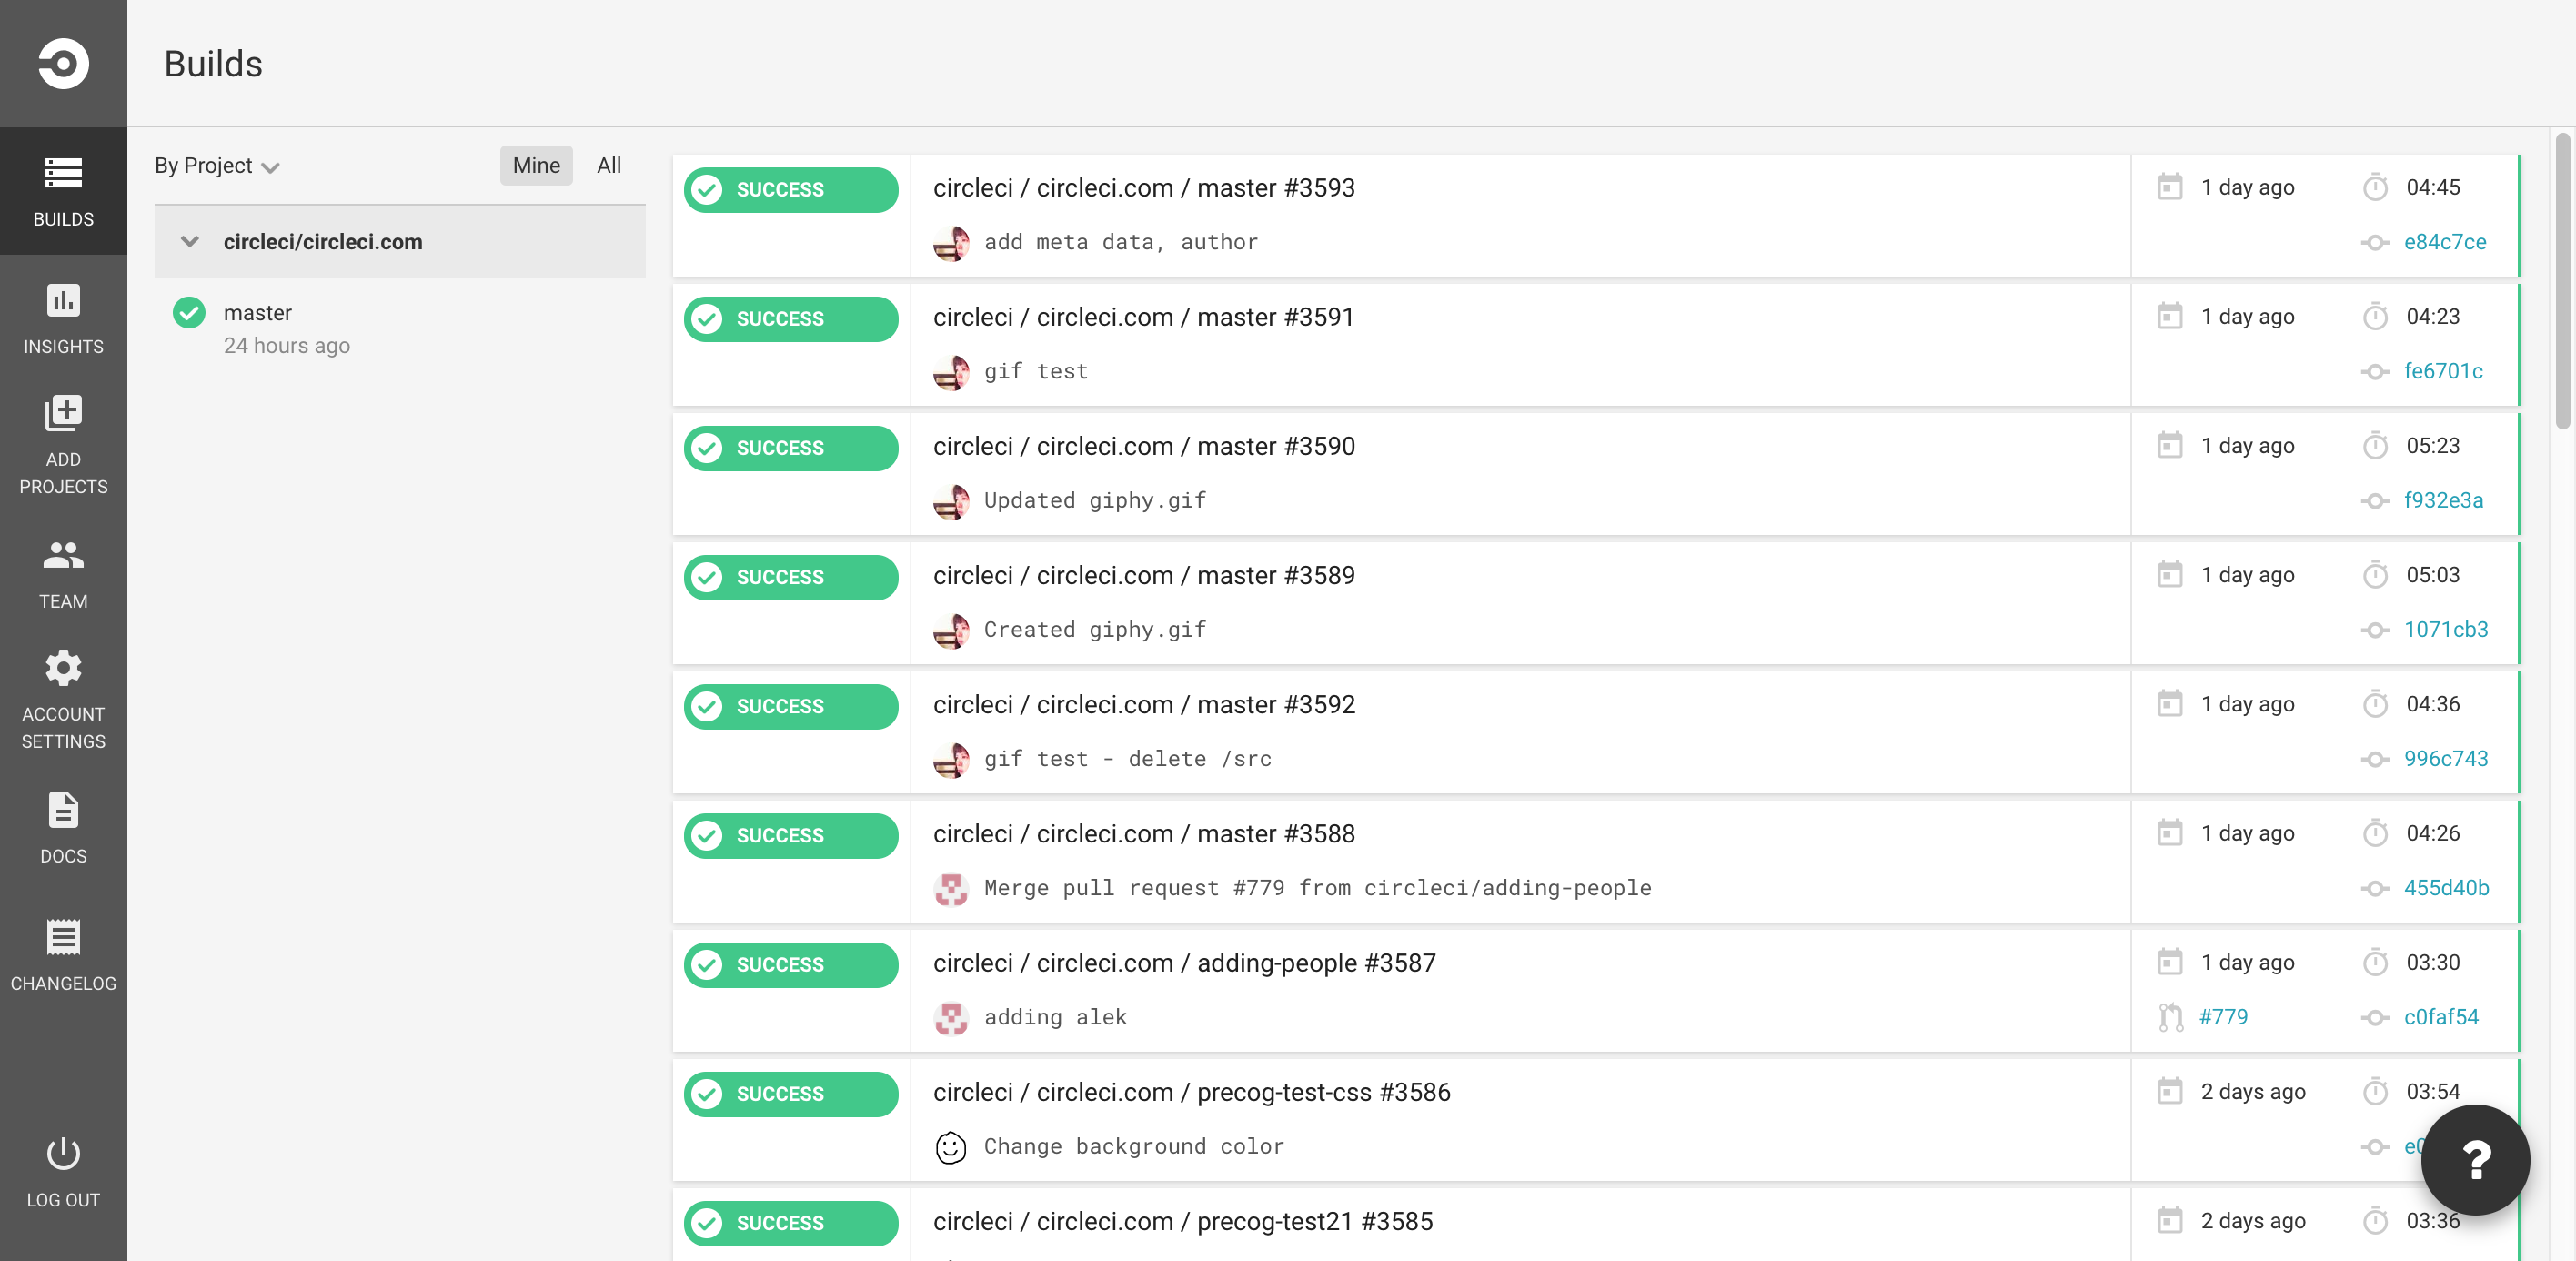The image size is (2576, 1261).
Task: Click SUCCESS badge on build #3588
Action: point(790,835)
